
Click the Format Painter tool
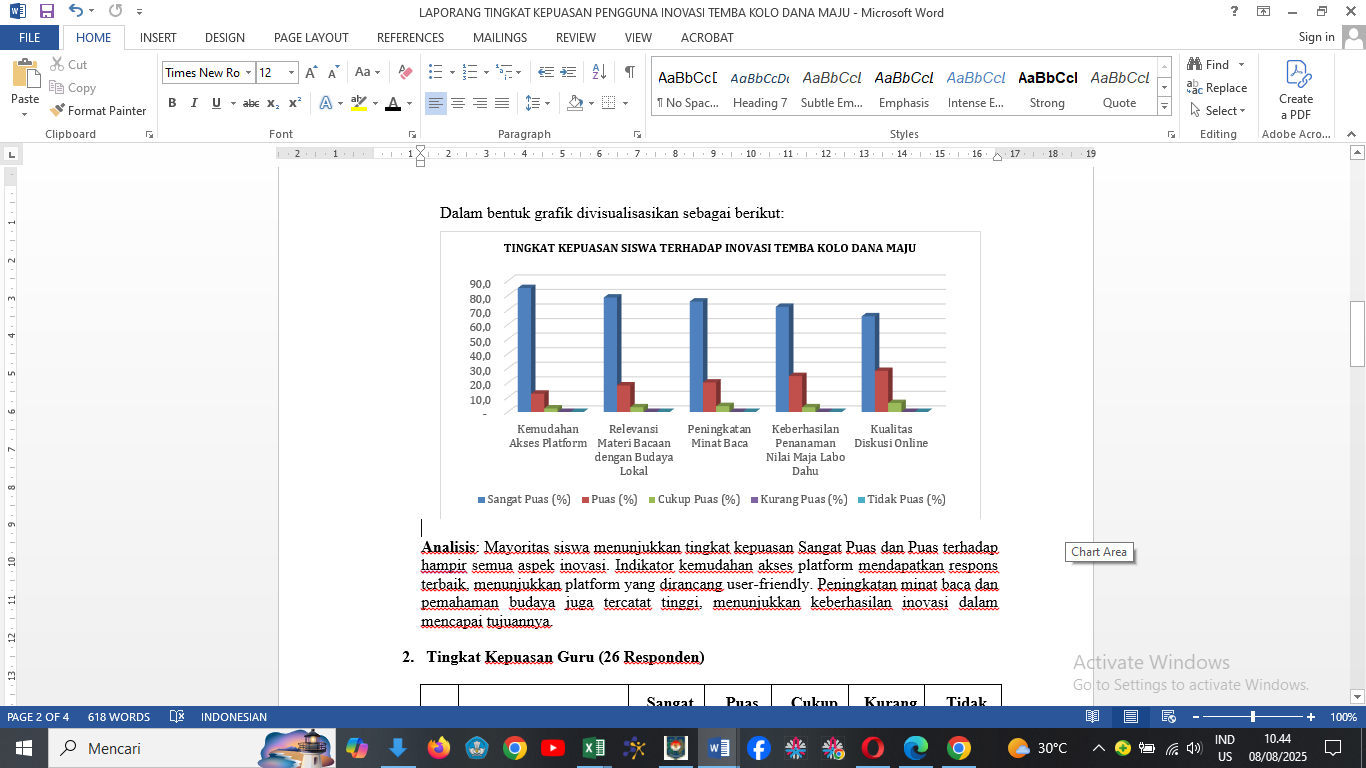pos(98,111)
